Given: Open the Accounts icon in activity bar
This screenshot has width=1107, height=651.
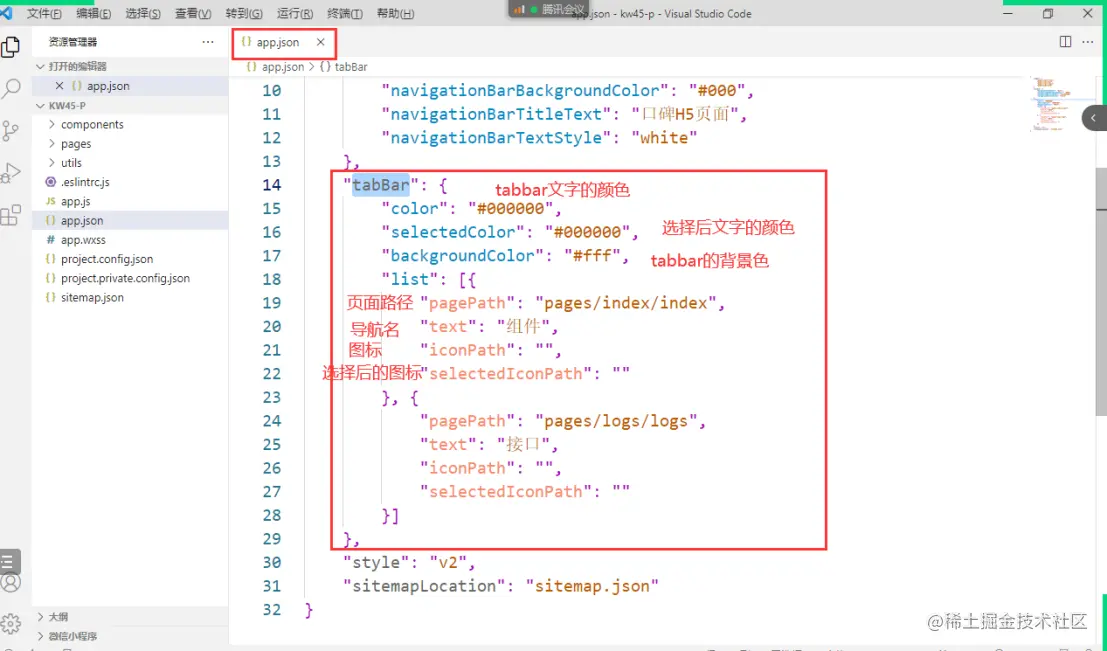Looking at the screenshot, I should tap(11, 583).
